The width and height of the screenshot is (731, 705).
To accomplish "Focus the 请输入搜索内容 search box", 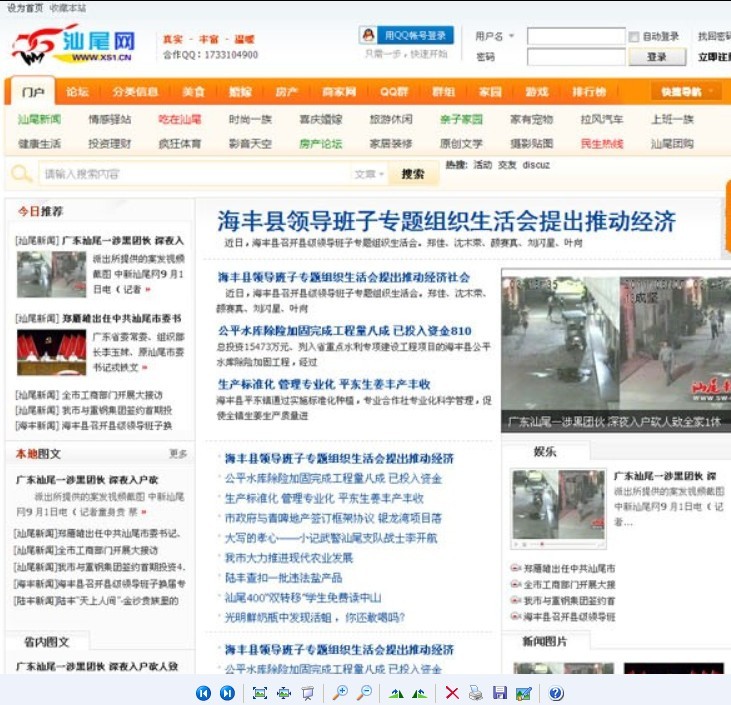I will point(195,174).
